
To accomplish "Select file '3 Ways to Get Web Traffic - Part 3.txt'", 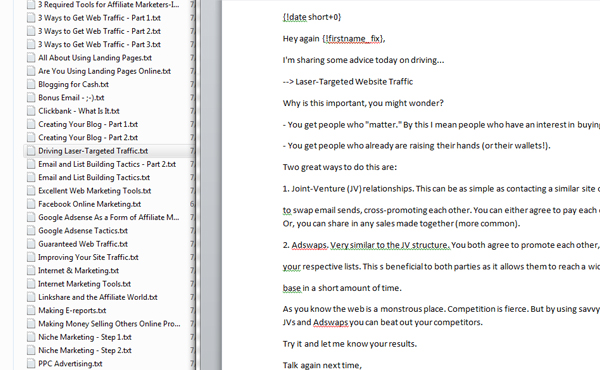I will pyautogui.click(x=99, y=44).
